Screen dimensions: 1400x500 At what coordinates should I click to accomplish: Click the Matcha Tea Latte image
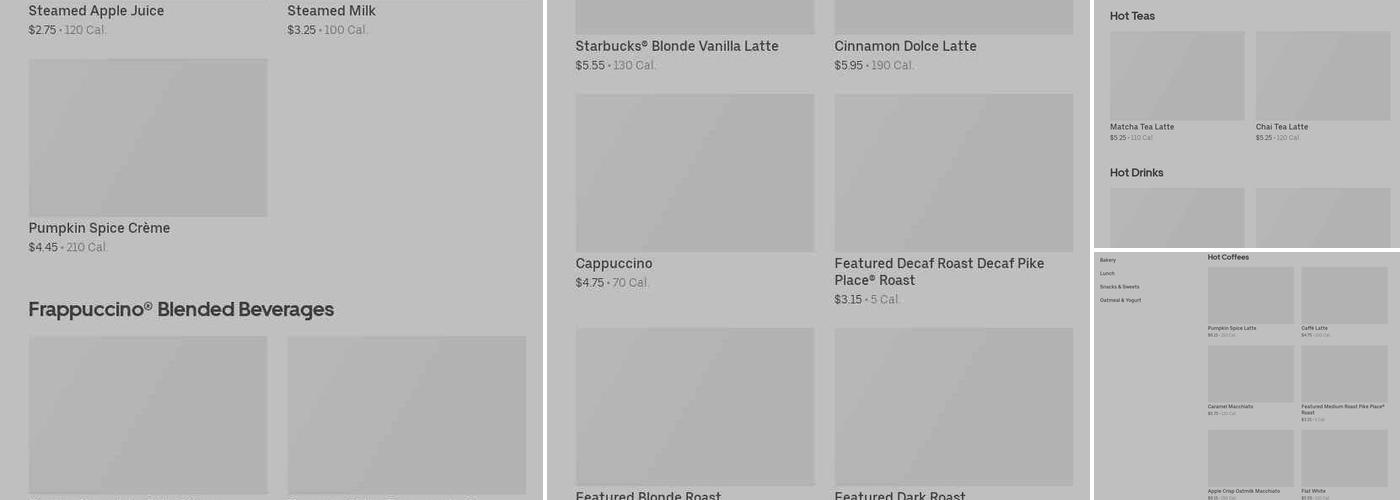1177,75
